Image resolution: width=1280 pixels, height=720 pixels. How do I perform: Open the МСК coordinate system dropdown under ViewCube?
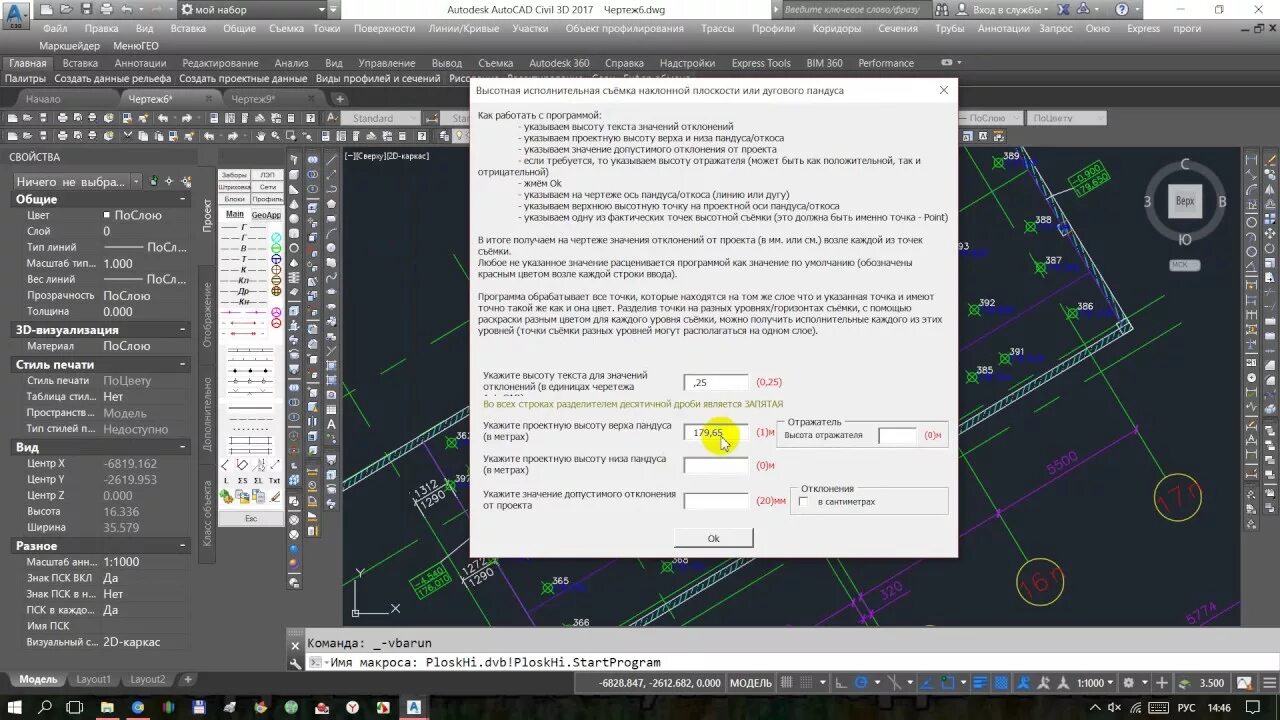click(x=1185, y=265)
